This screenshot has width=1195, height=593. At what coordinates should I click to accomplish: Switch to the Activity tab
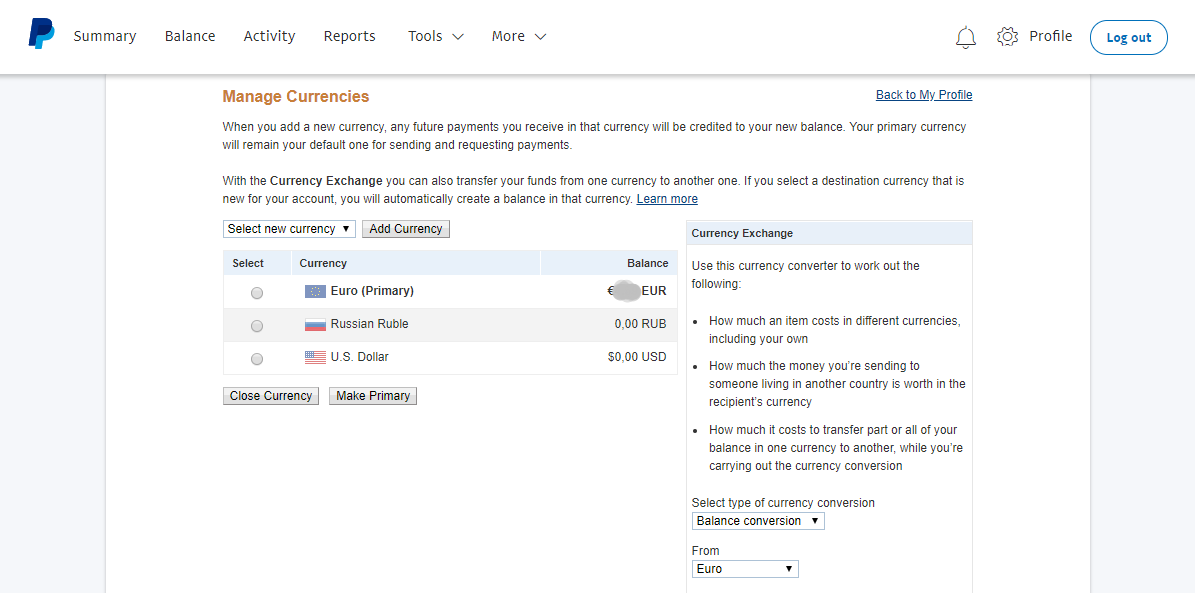pyautogui.click(x=269, y=36)
